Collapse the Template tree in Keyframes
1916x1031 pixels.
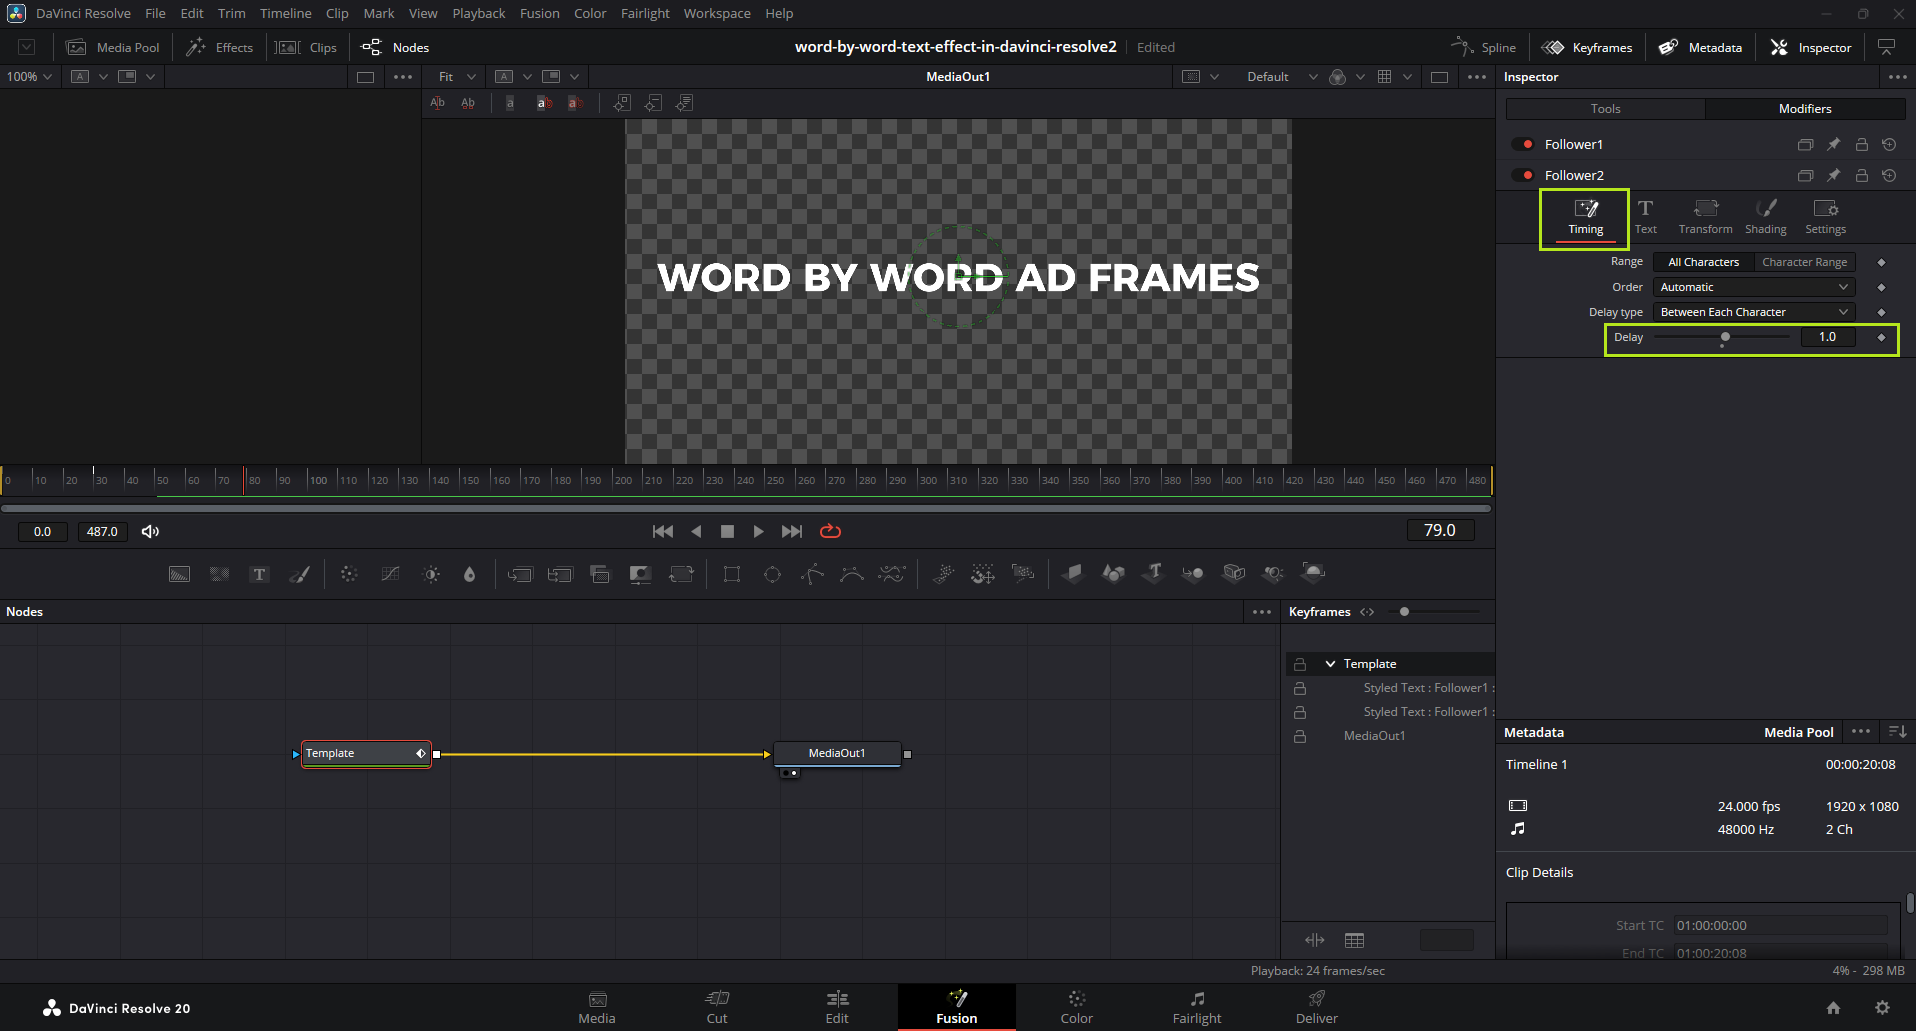pyautogui.click(x=1330, y=664)
